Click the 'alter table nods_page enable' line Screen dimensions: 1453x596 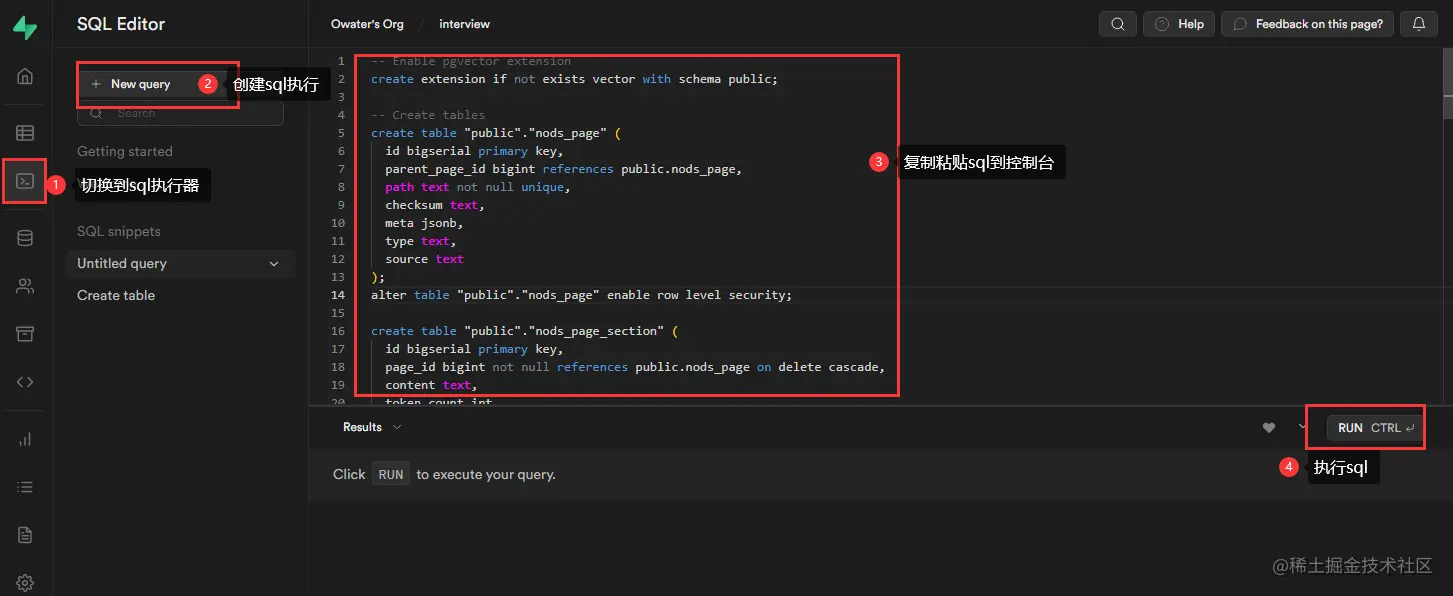[x=581, y=295]
